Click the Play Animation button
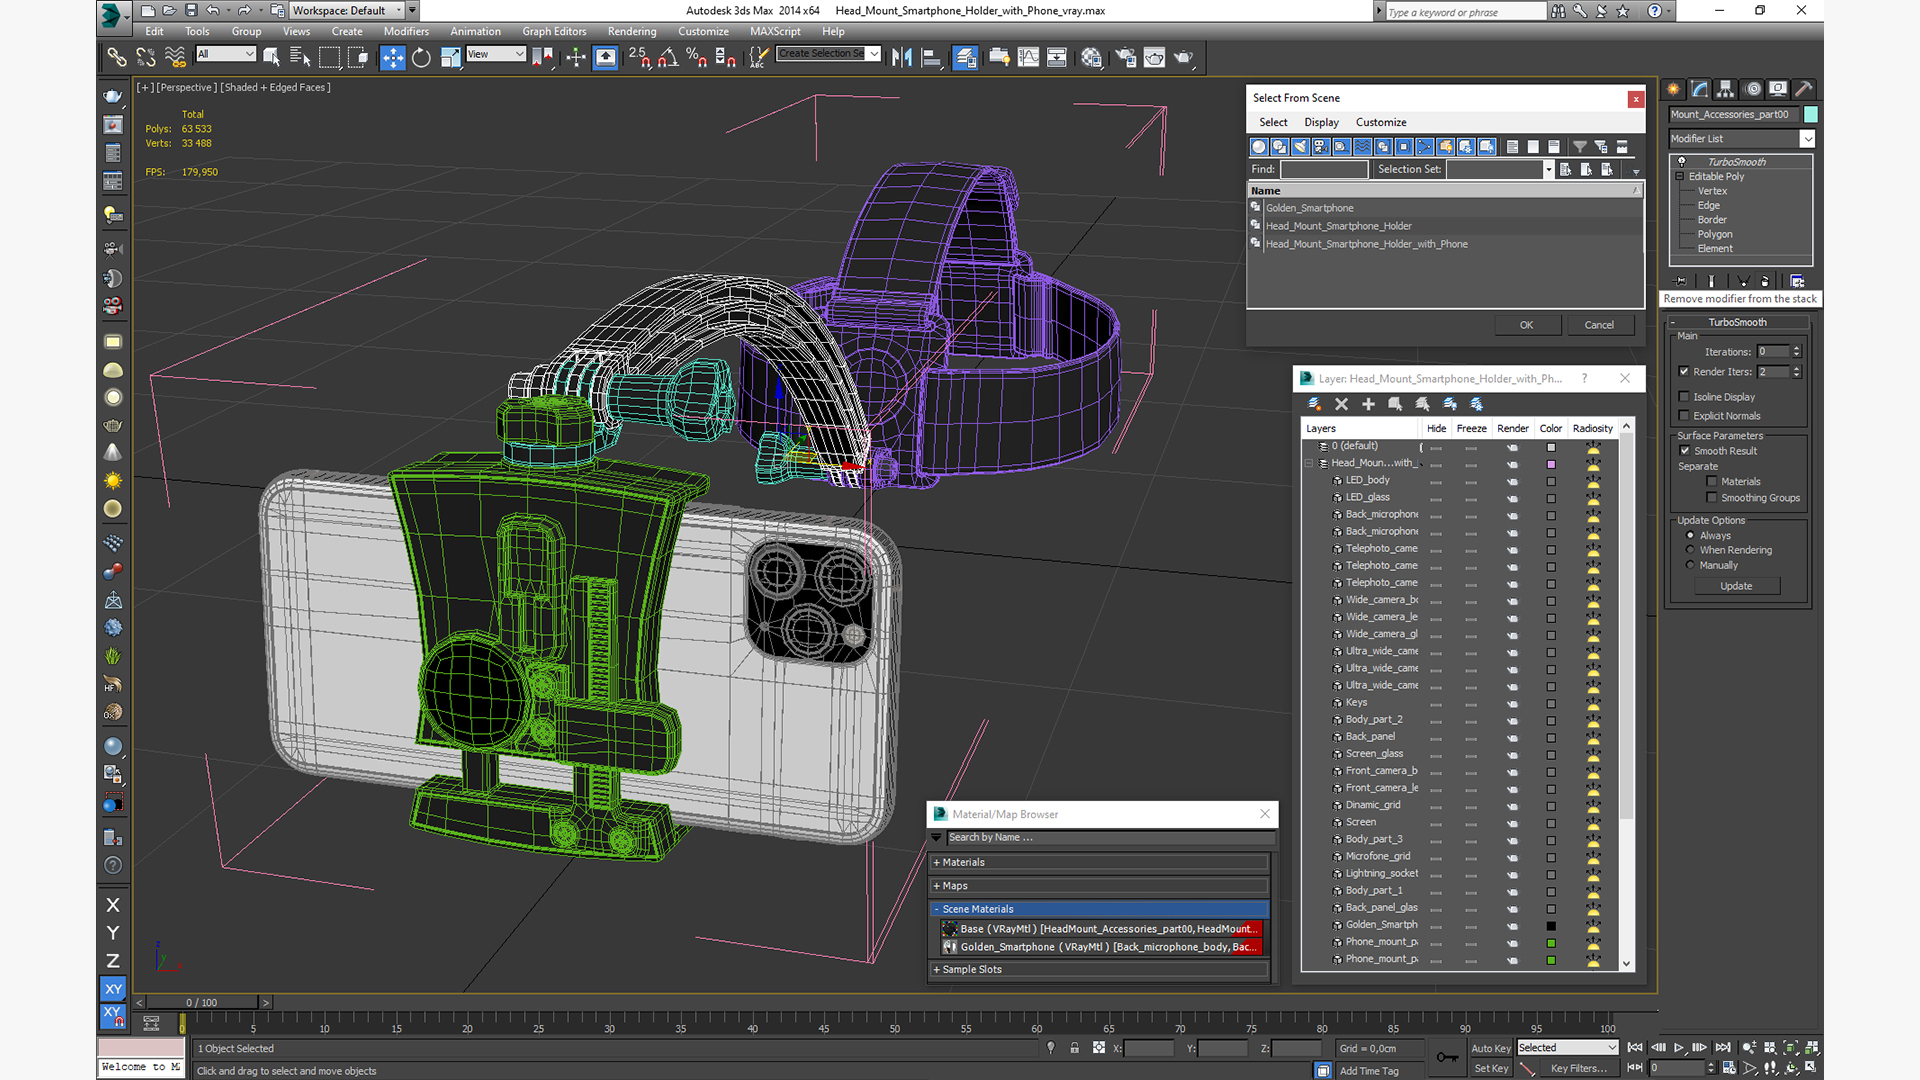The width and height of the screenshot is (1920, 1080). [1679, 1047]
